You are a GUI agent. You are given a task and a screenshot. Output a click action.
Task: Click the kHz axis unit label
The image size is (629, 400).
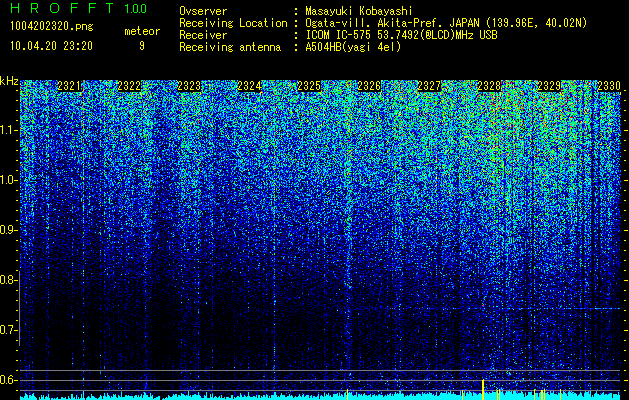(x=9, y=81)
